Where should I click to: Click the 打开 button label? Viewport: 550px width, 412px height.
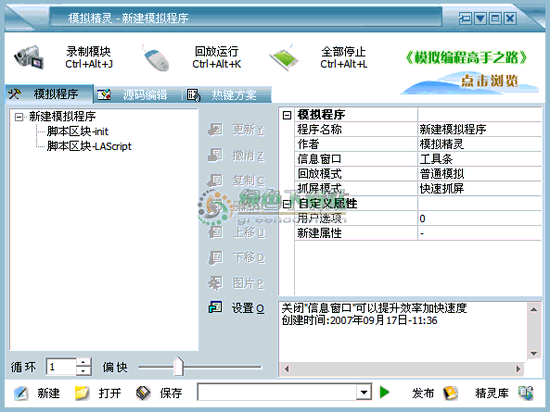tap(110, 393)
